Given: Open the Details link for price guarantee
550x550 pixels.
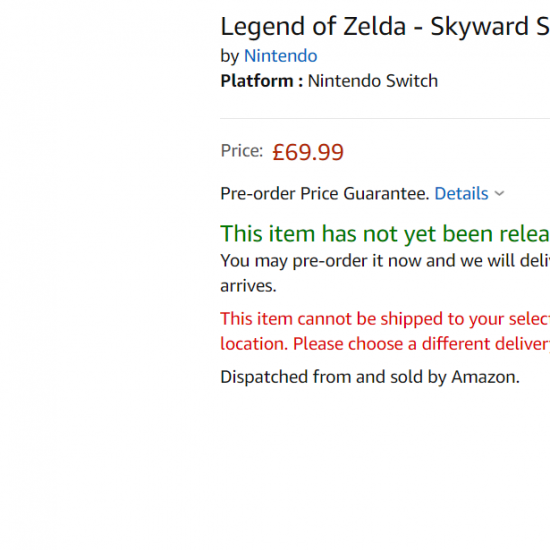Looking at the screenshot, I should 461,194.
